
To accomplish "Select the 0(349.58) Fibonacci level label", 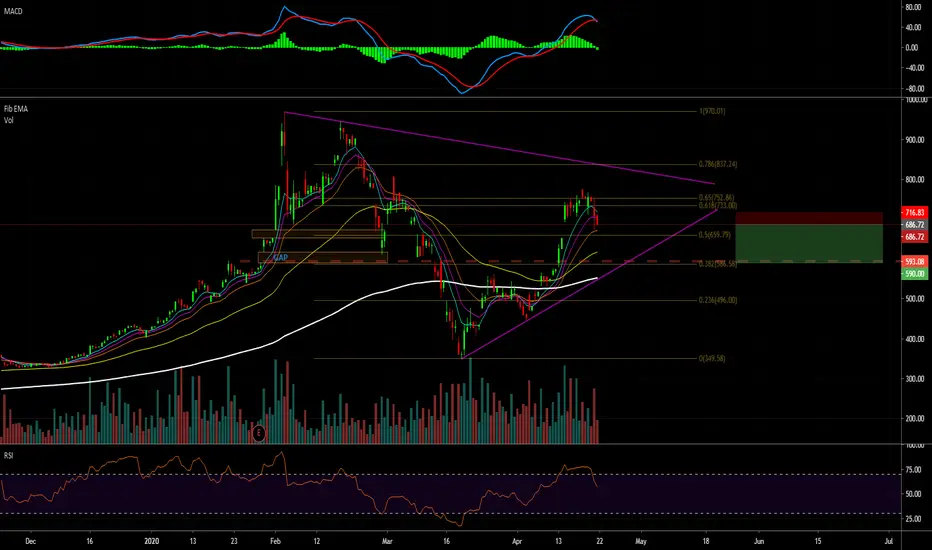I will click(x=712, y=359).
